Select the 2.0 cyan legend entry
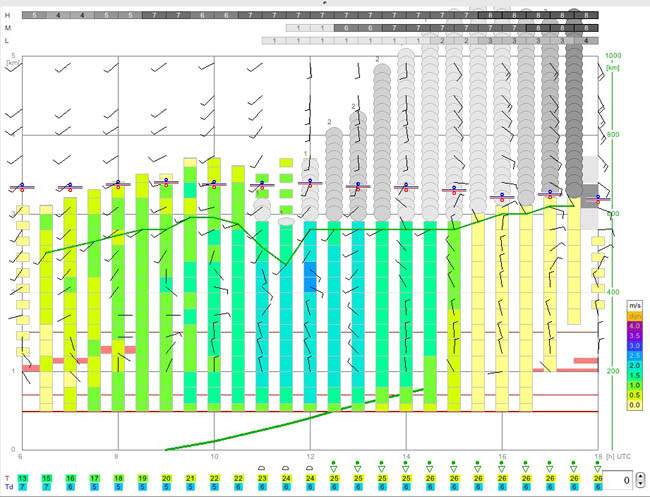 (x=634, y=366)
